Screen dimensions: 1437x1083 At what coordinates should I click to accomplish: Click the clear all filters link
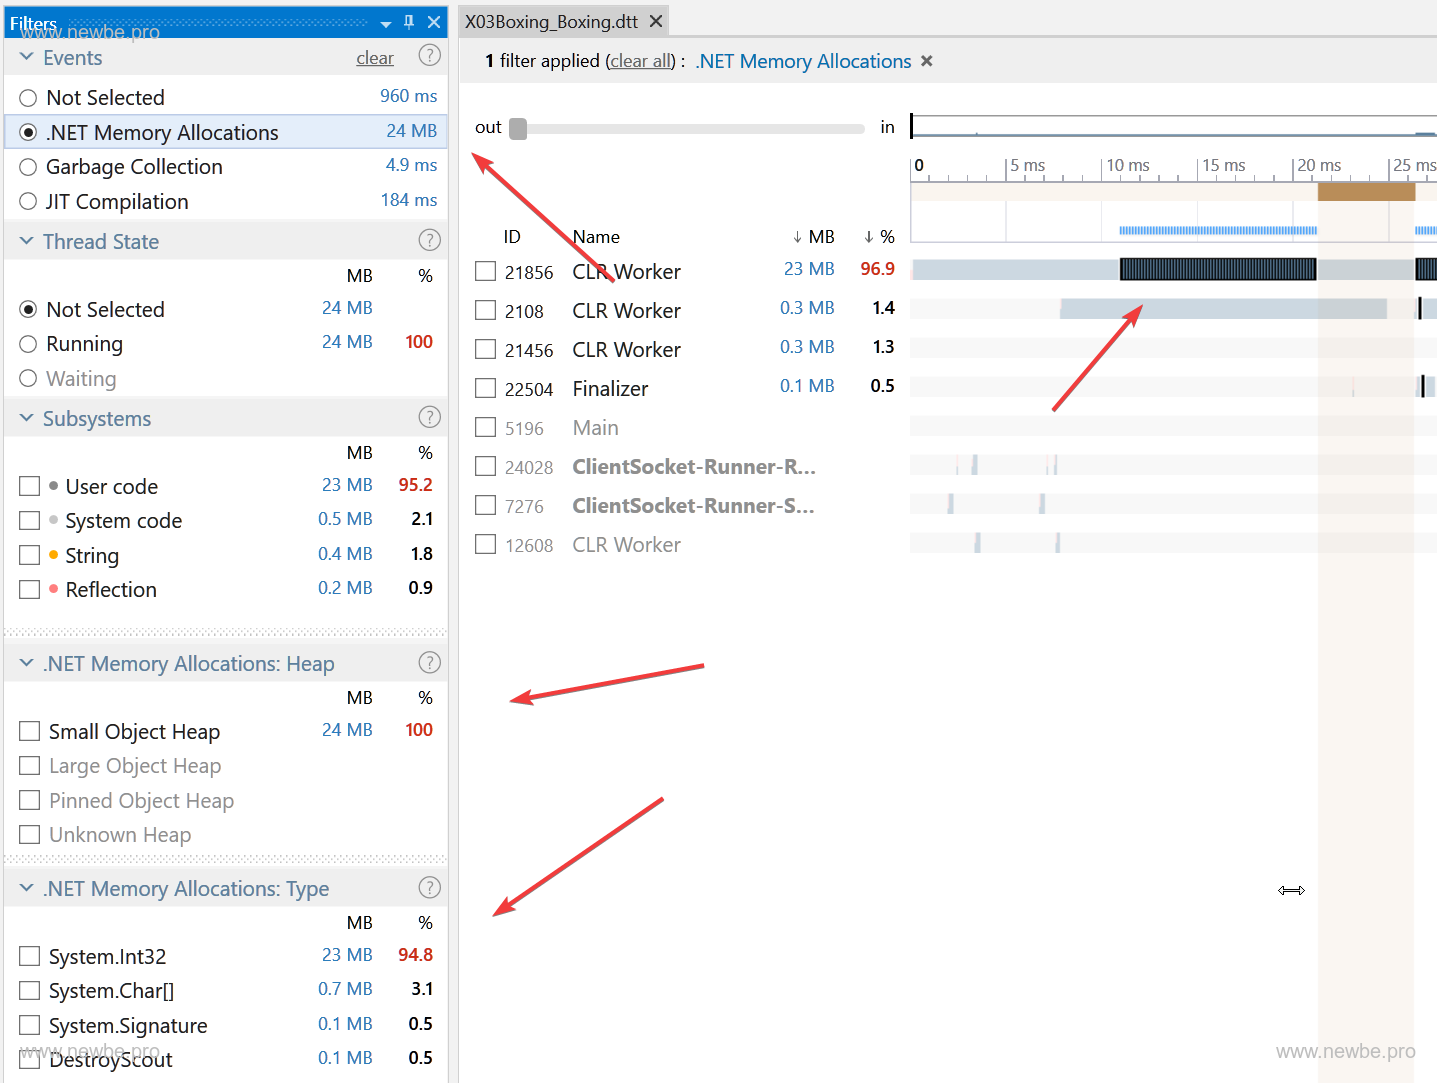(x=642, y=61)
